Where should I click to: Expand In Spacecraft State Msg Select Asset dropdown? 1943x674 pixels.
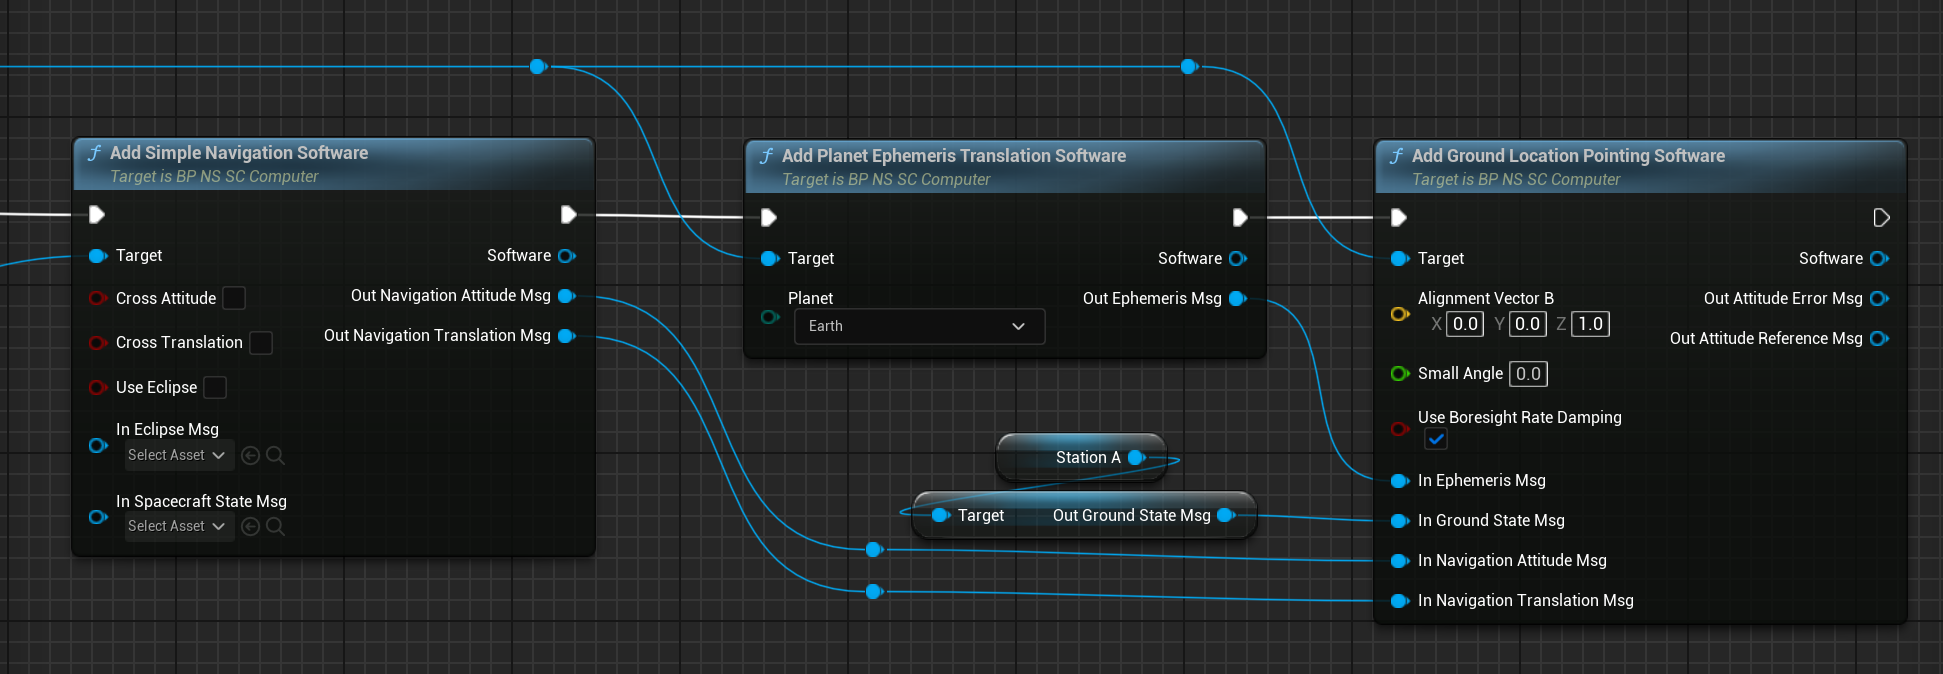coord(178,527)
